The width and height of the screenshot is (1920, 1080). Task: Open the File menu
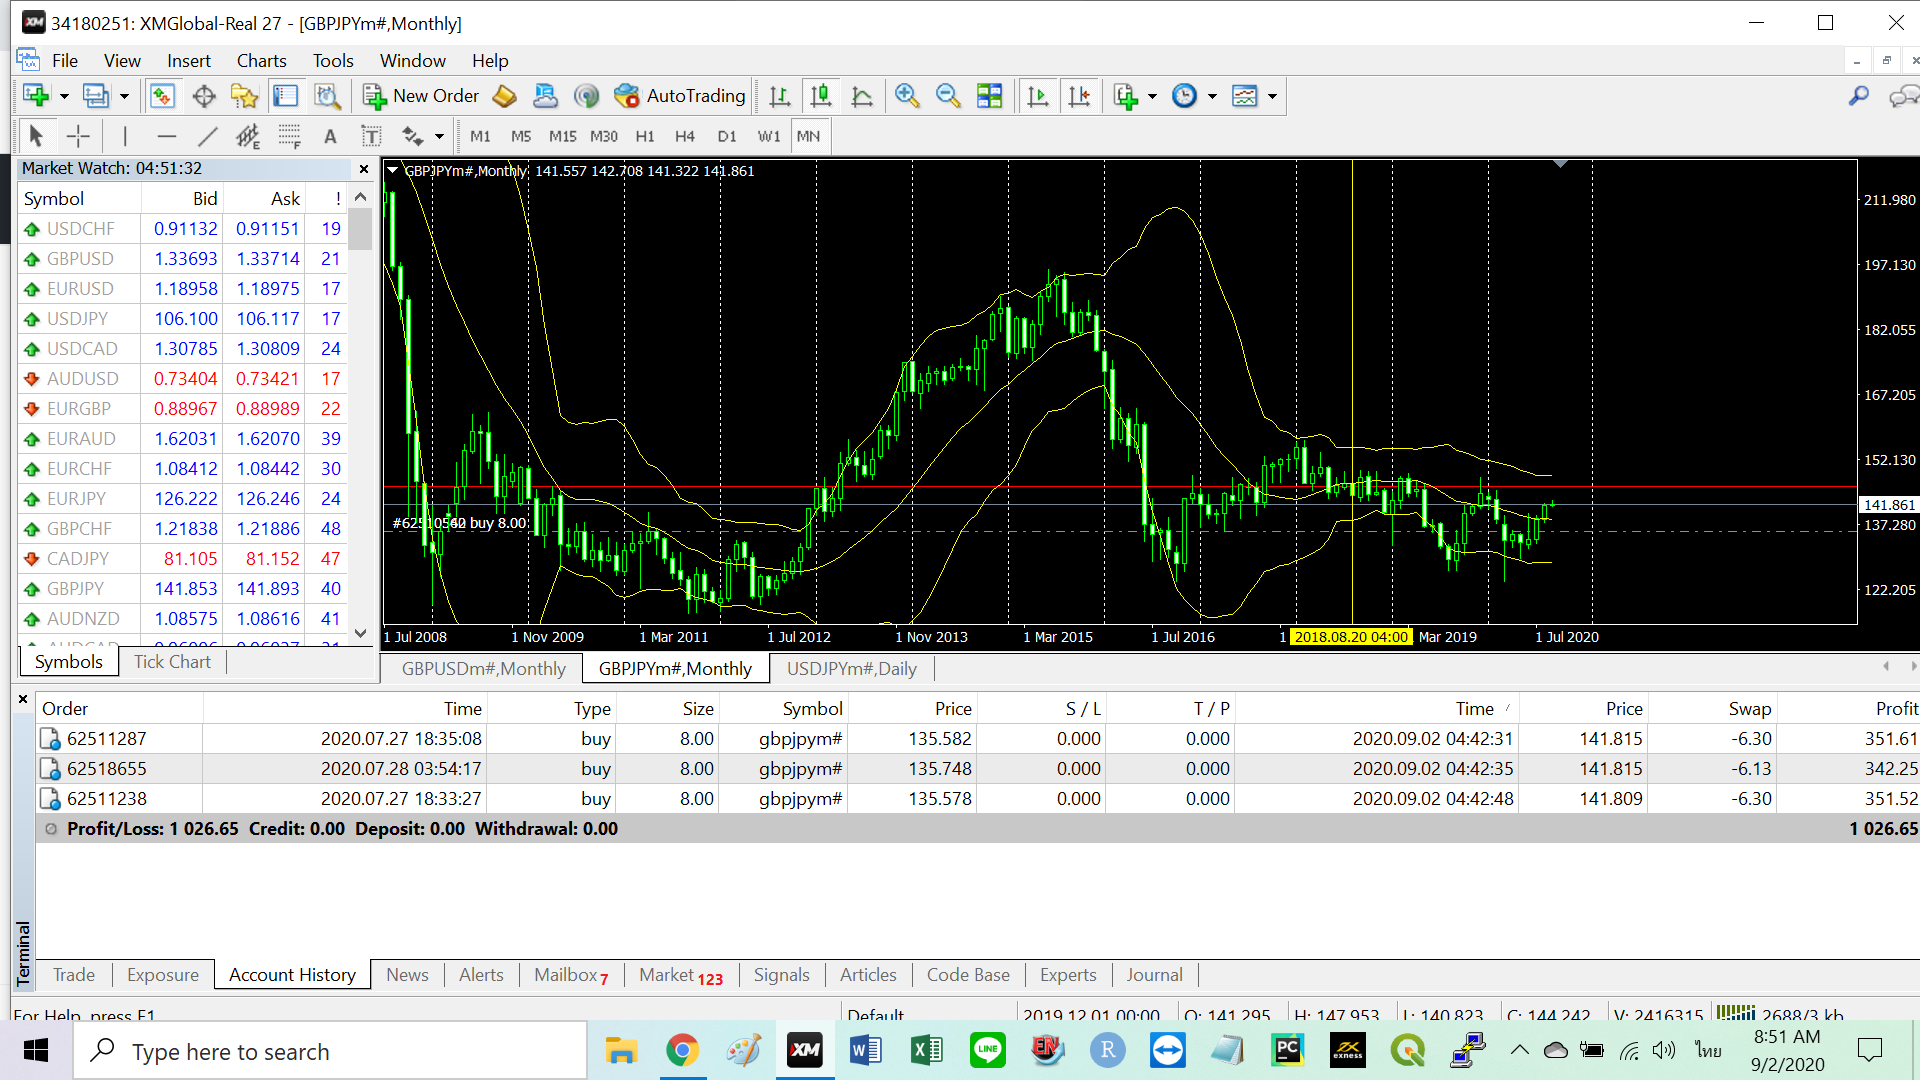(65, 61)
